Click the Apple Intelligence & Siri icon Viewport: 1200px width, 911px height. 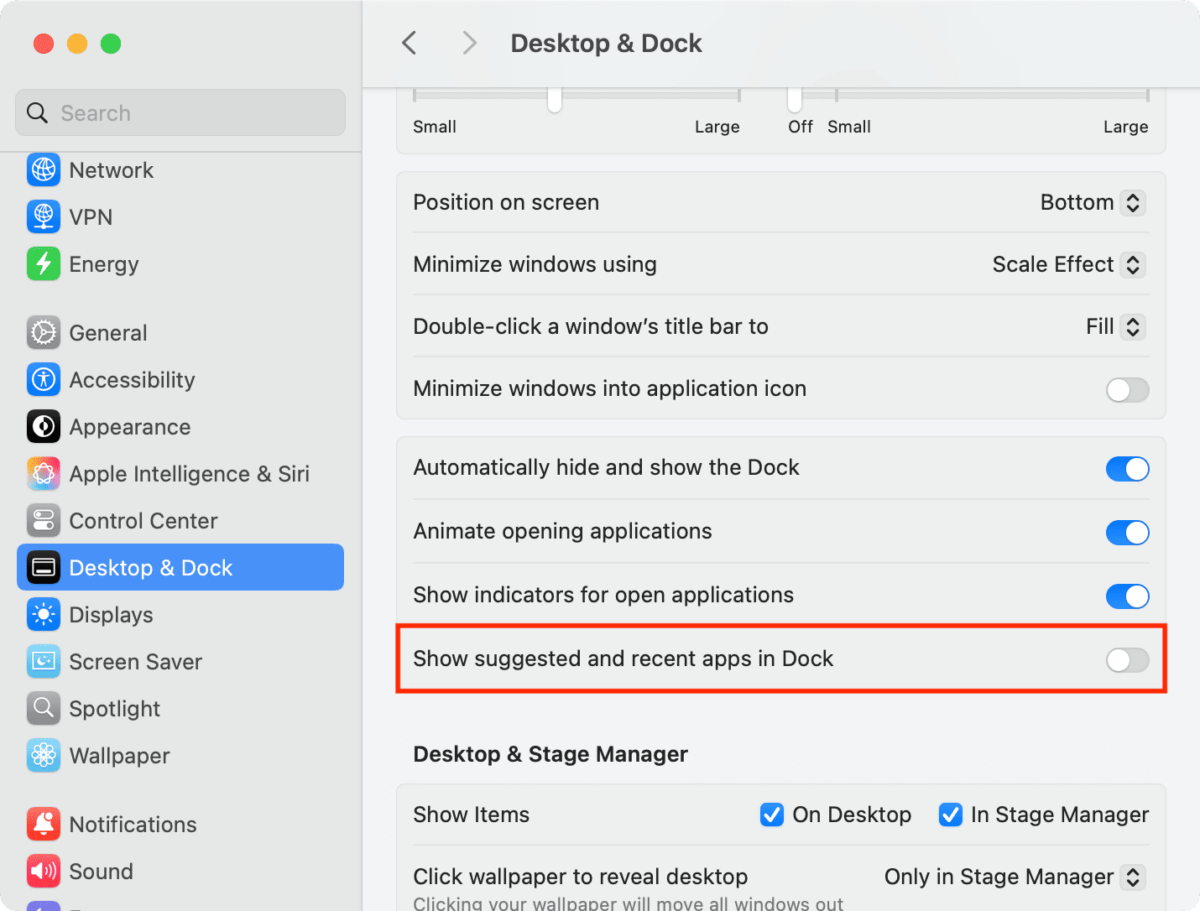43,474
